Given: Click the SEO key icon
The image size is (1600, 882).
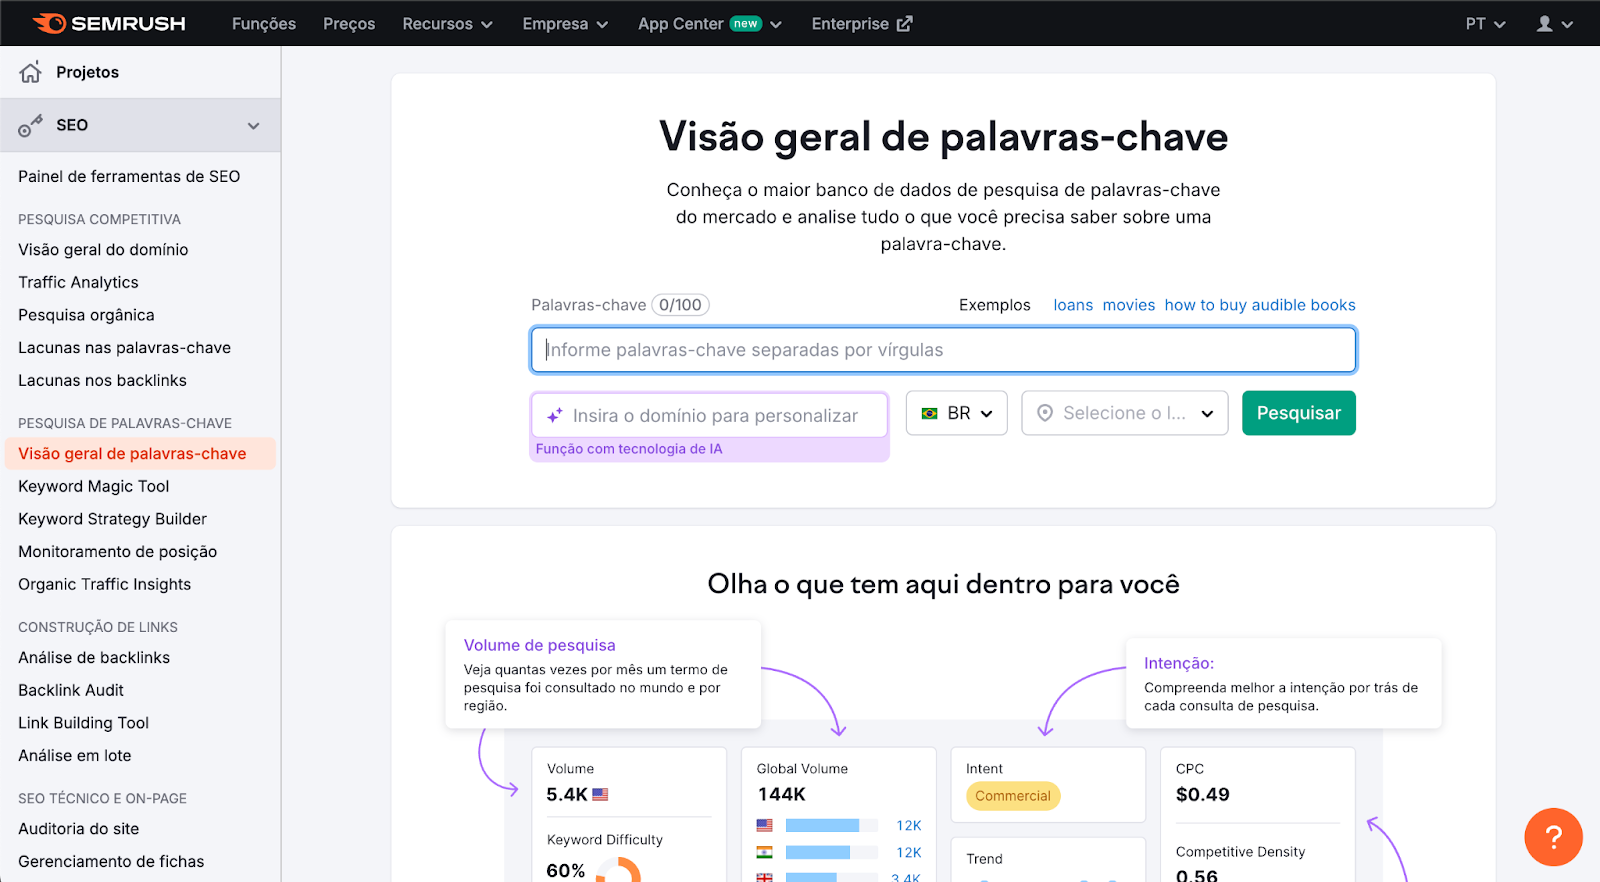Looking at the screenshot, I should pos(31,125).
